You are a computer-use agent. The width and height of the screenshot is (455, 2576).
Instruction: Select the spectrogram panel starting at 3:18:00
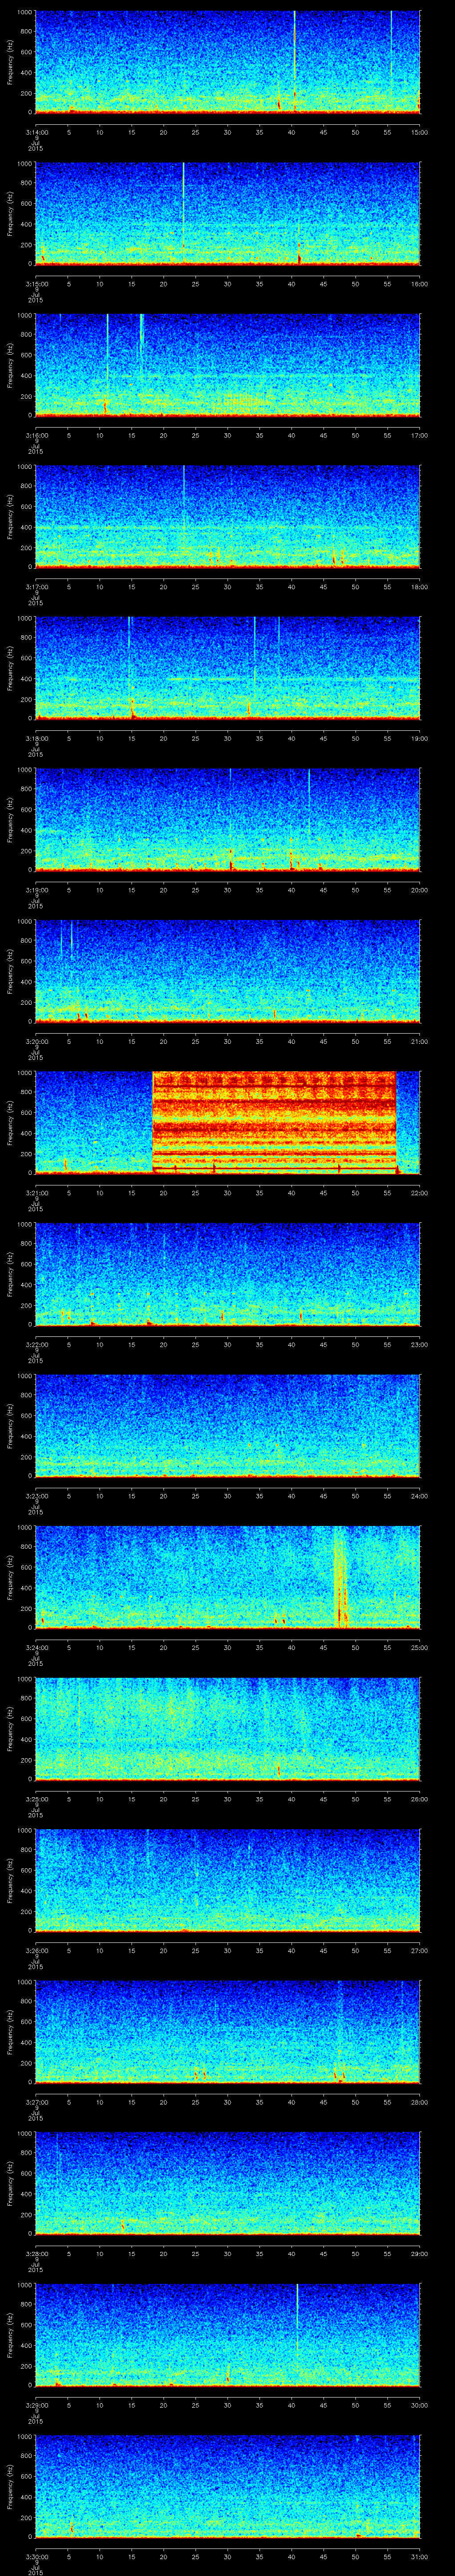(x=227, y=668)
